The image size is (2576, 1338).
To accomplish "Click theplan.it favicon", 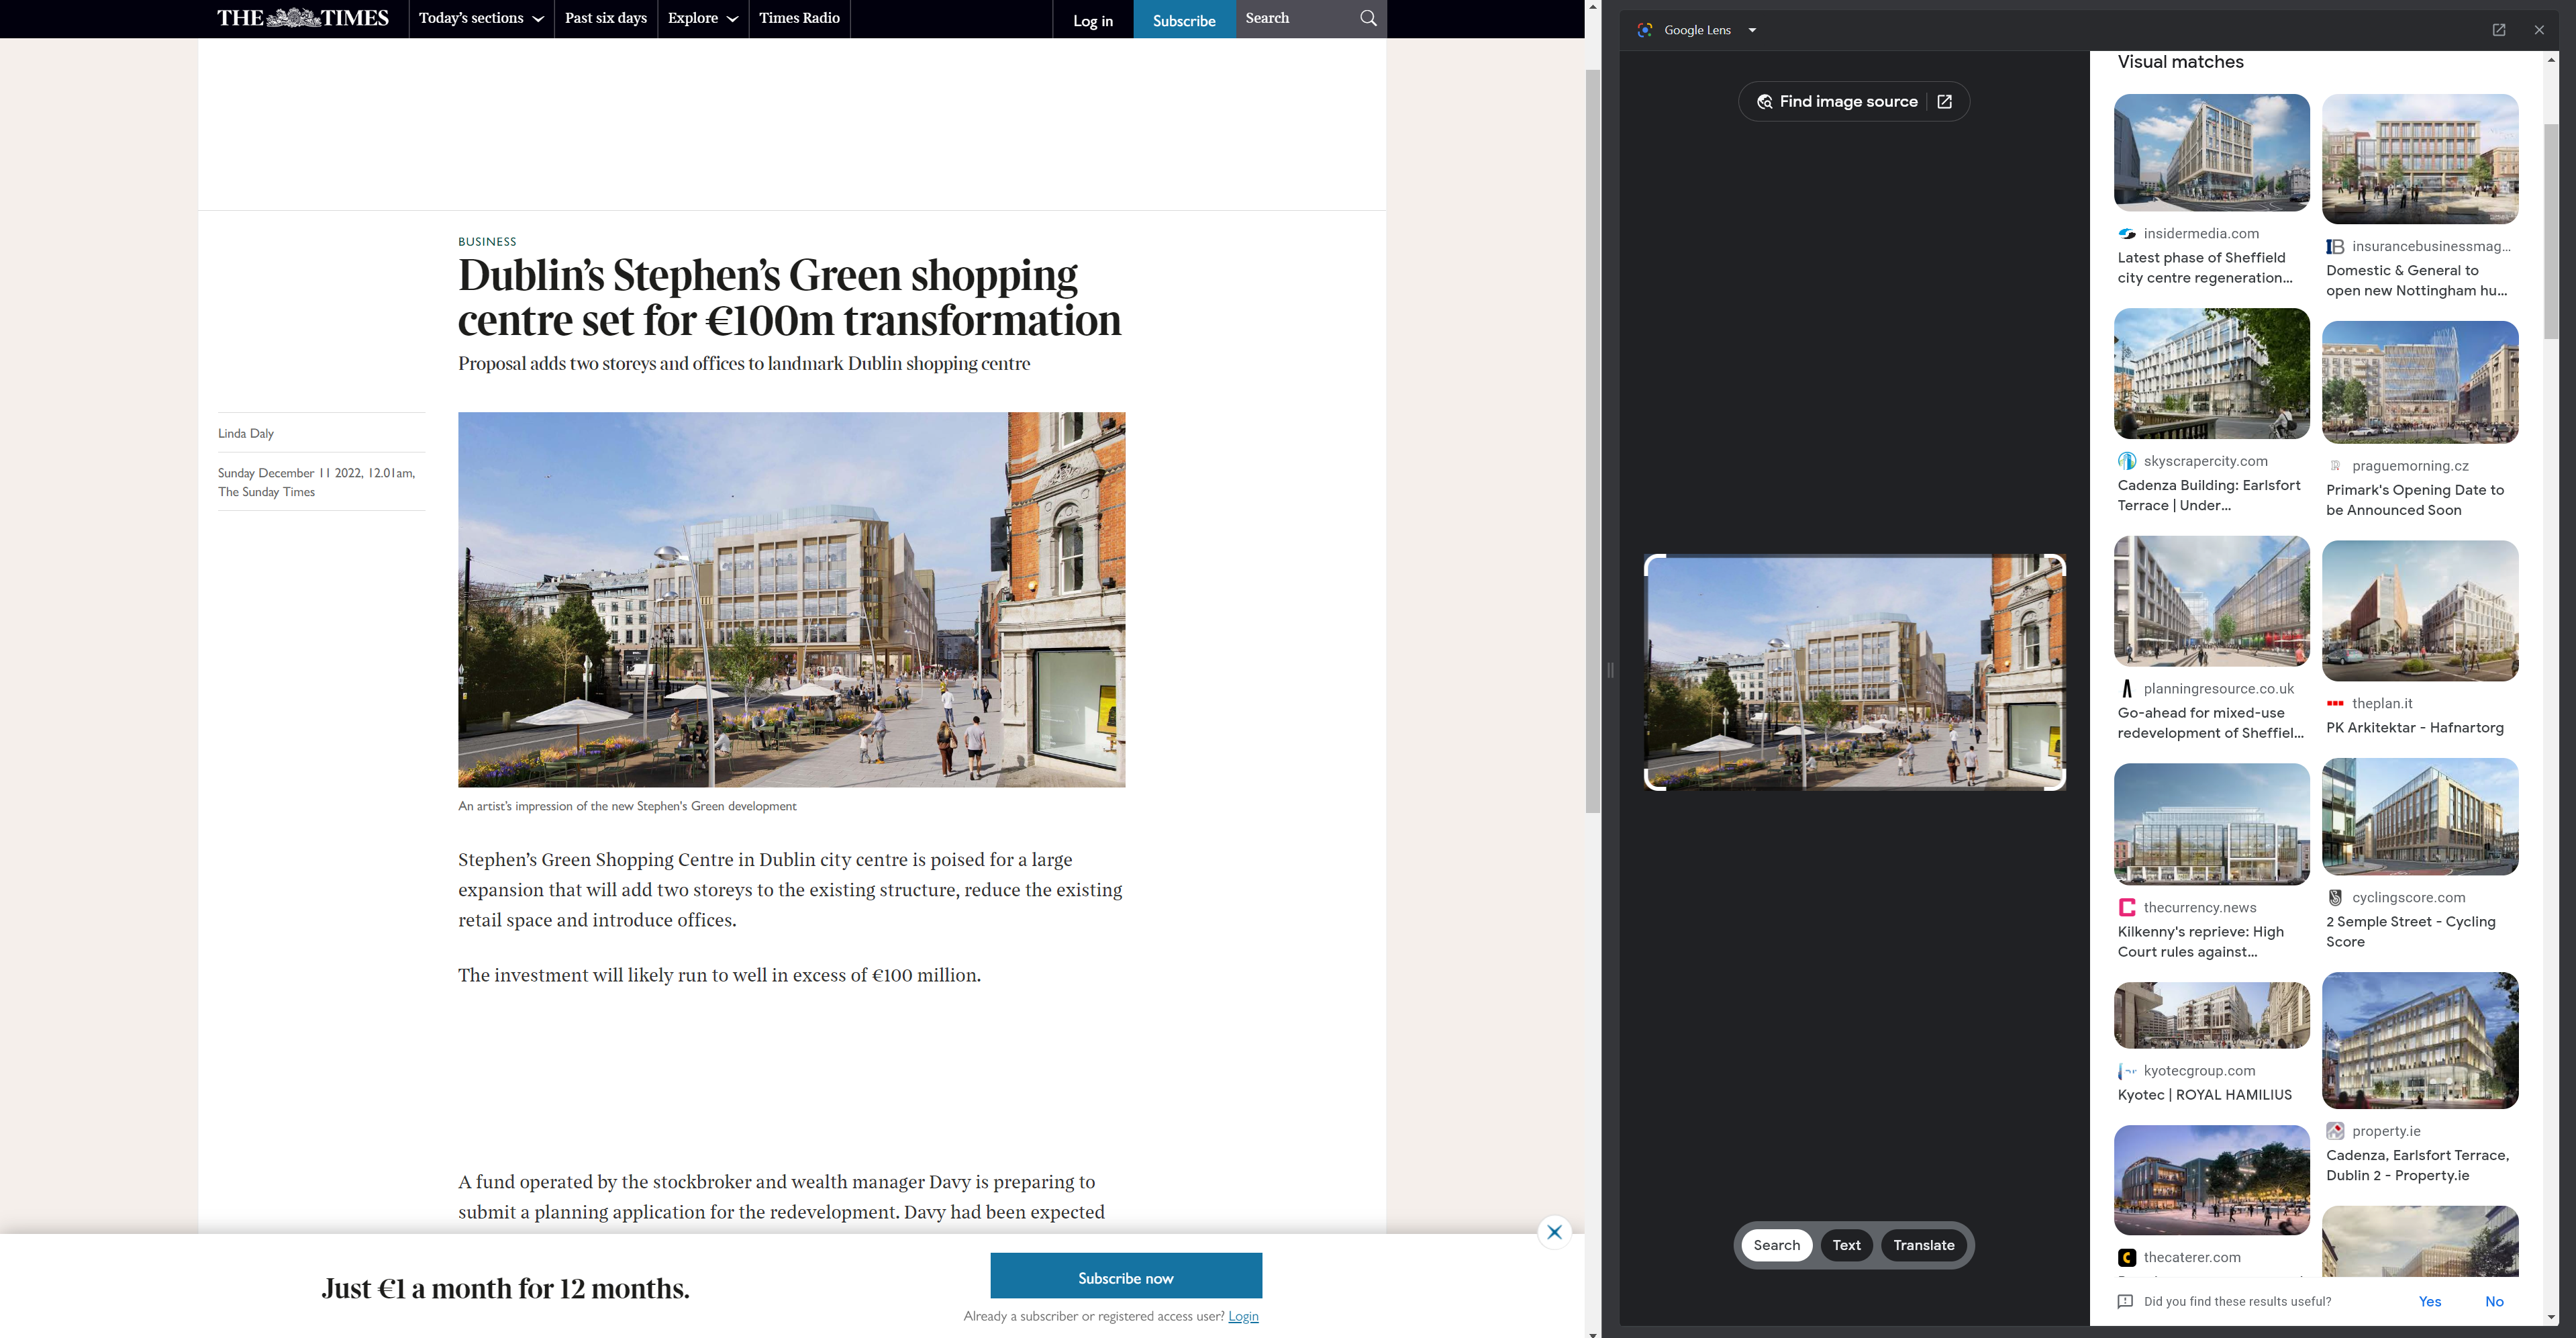I will tap(2335, 704).
